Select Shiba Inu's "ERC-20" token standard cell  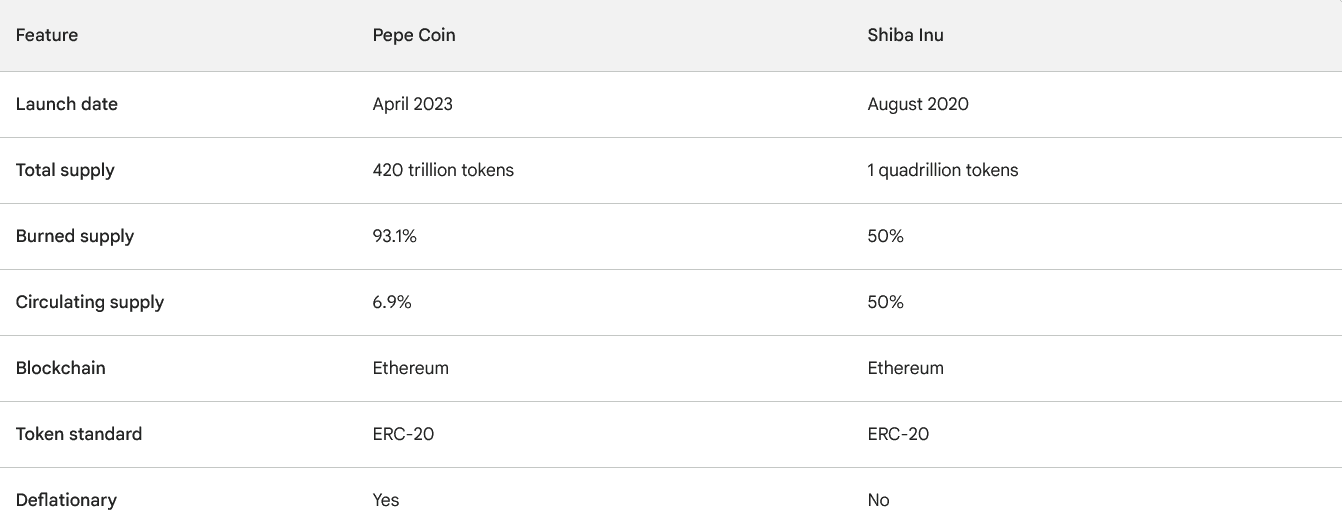[x=898, y=434]
